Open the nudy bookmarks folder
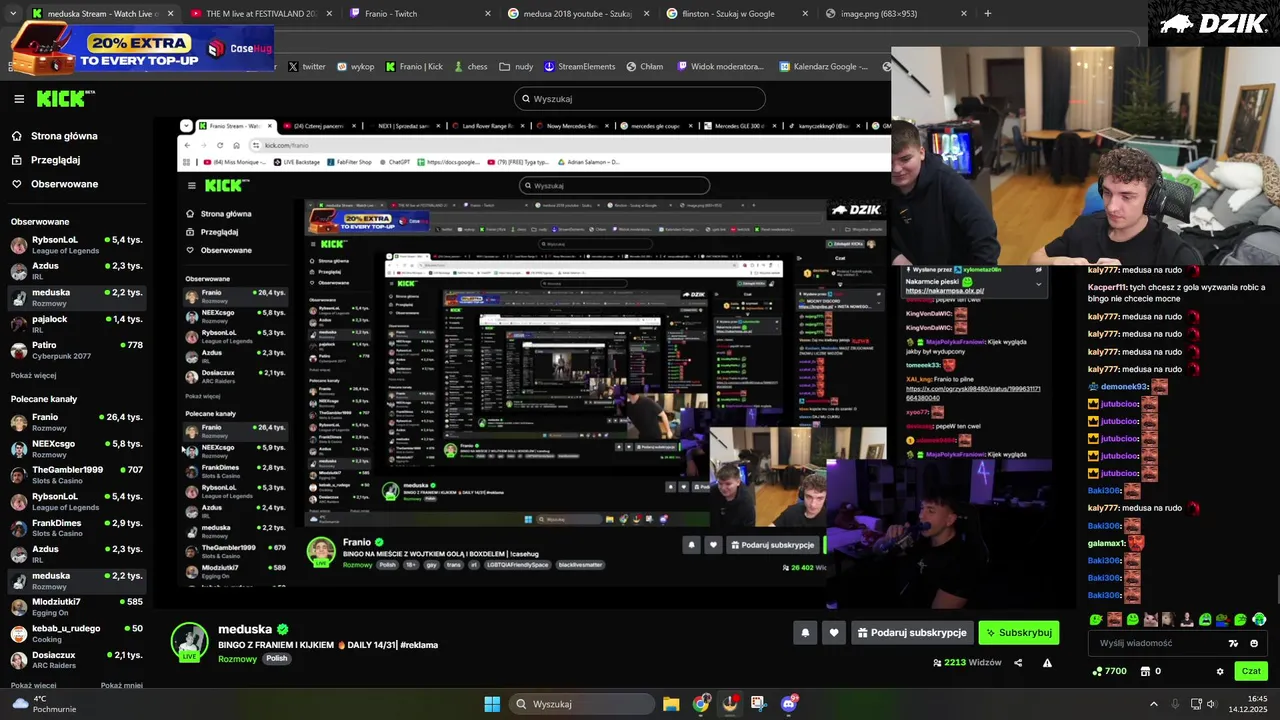The height and width of the screenshot is (720, 1280). pyautogui.click(x=516, y=66)
